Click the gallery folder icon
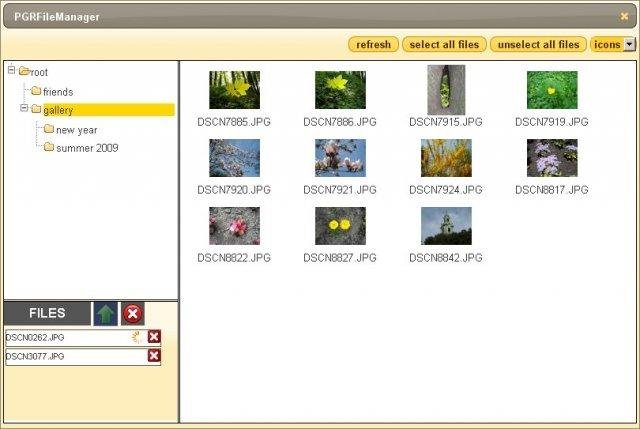Image resolution: width=640 pixels, height=429 pixels. point(36,109)
